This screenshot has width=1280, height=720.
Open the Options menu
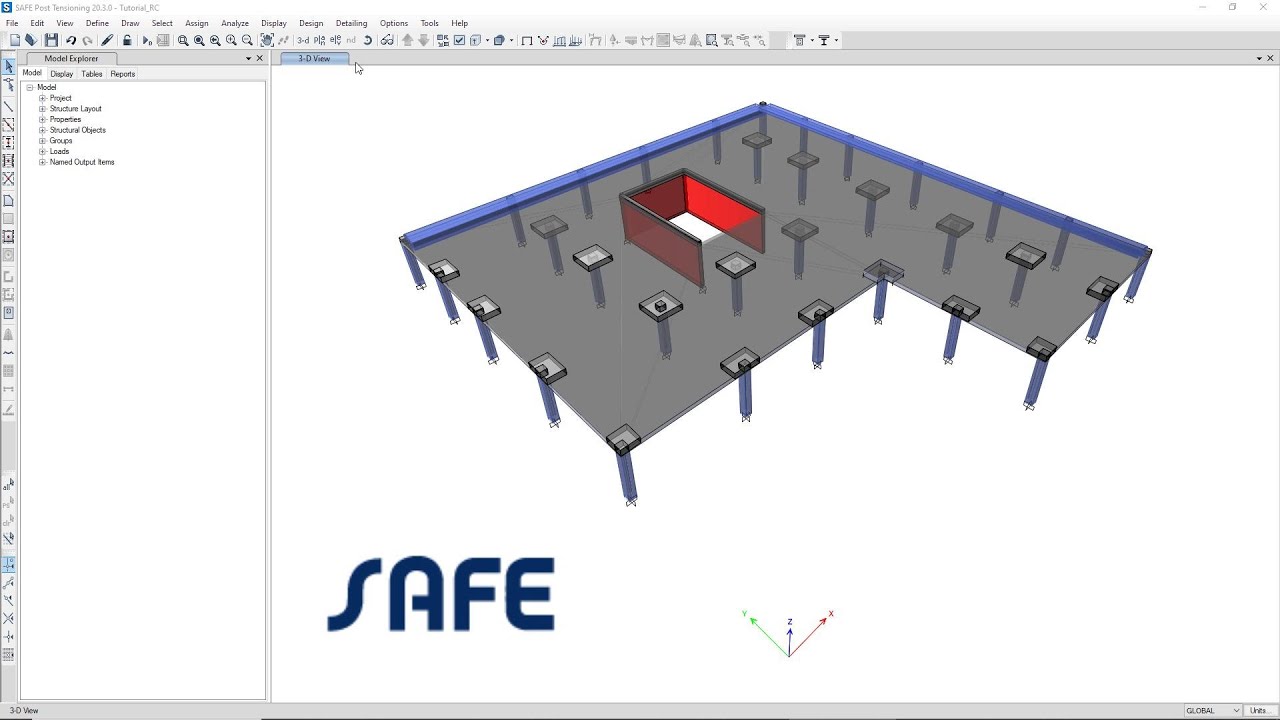tap(394, 23)
